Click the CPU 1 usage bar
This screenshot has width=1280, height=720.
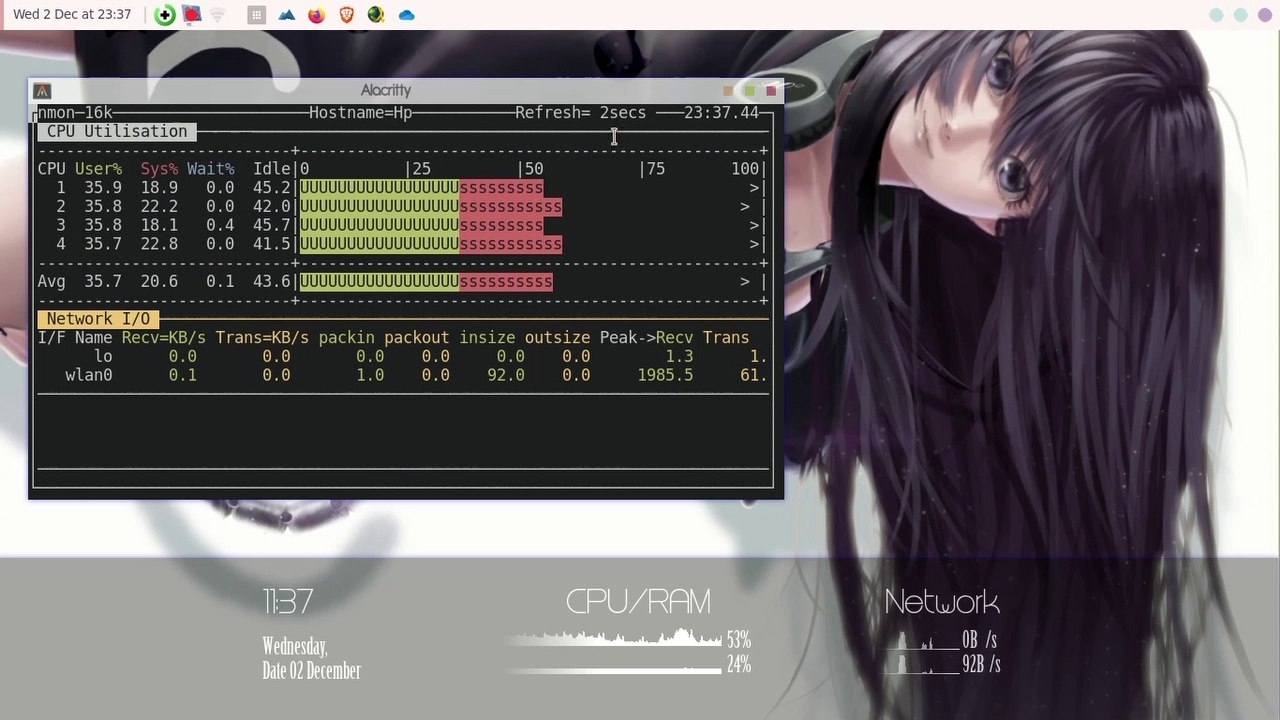click(422, 188)
